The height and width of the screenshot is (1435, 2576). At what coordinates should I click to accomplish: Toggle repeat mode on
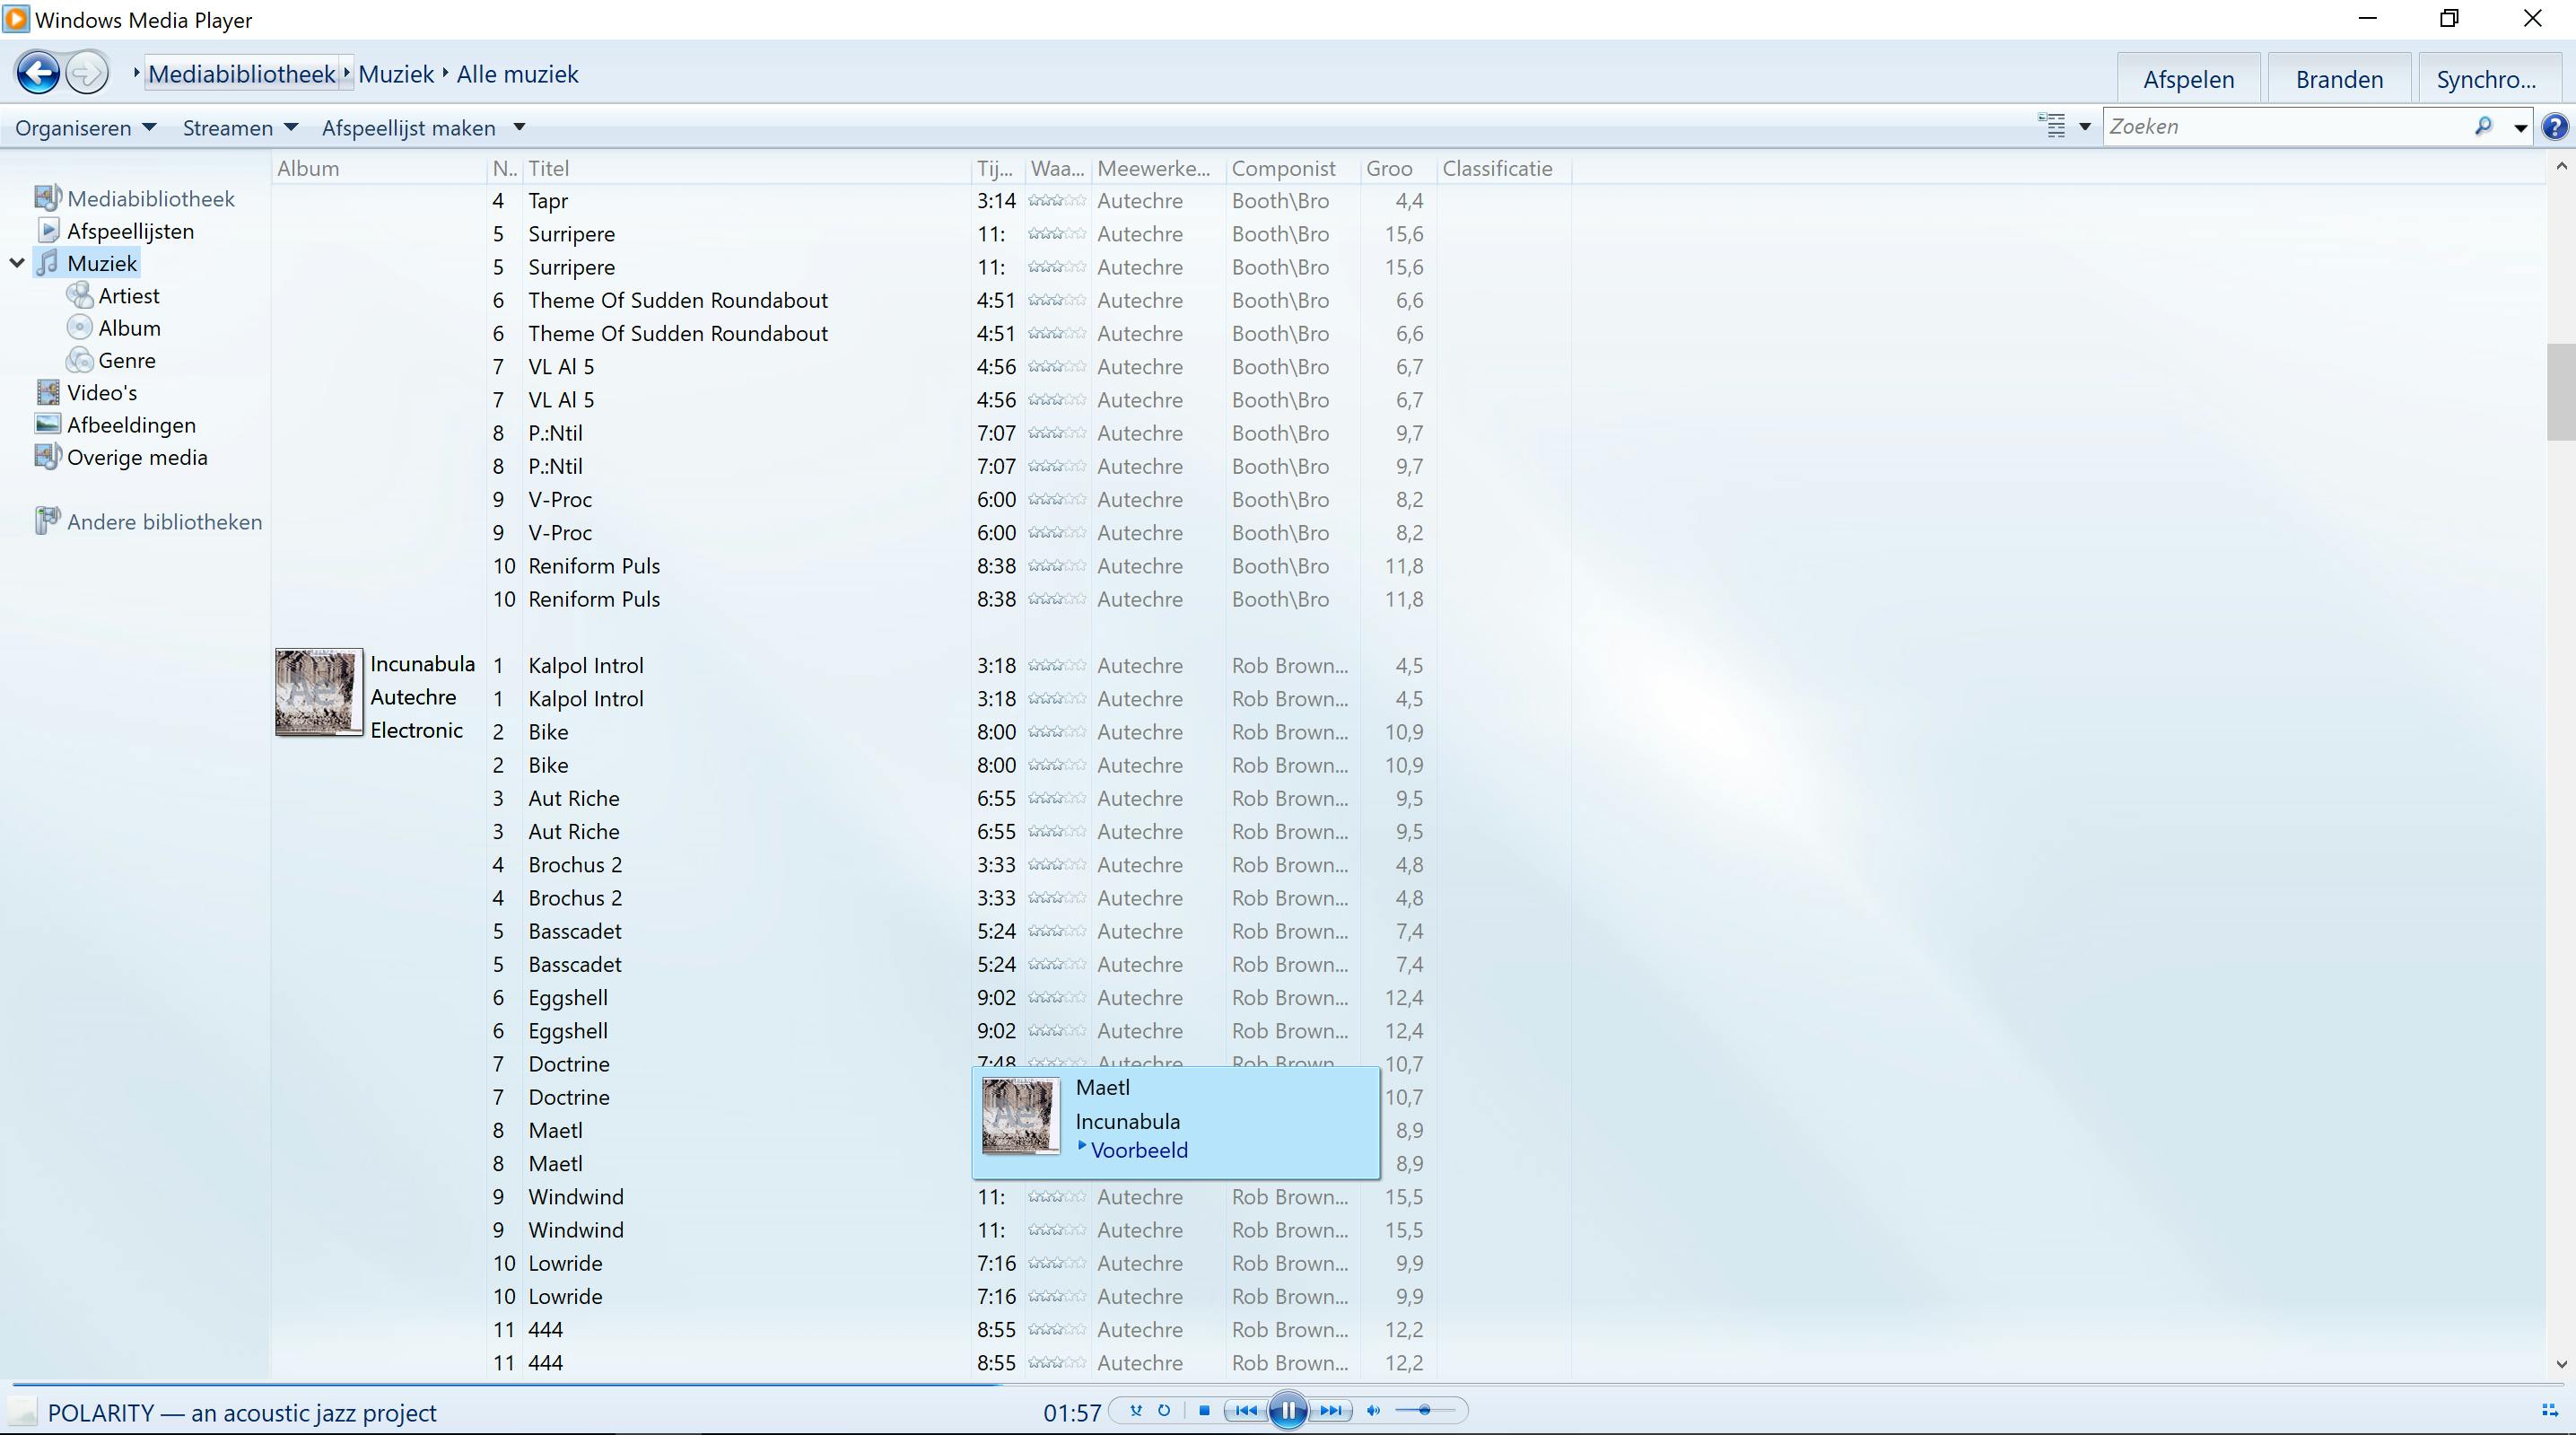pyautogui.click(x=1164, y=1410)
